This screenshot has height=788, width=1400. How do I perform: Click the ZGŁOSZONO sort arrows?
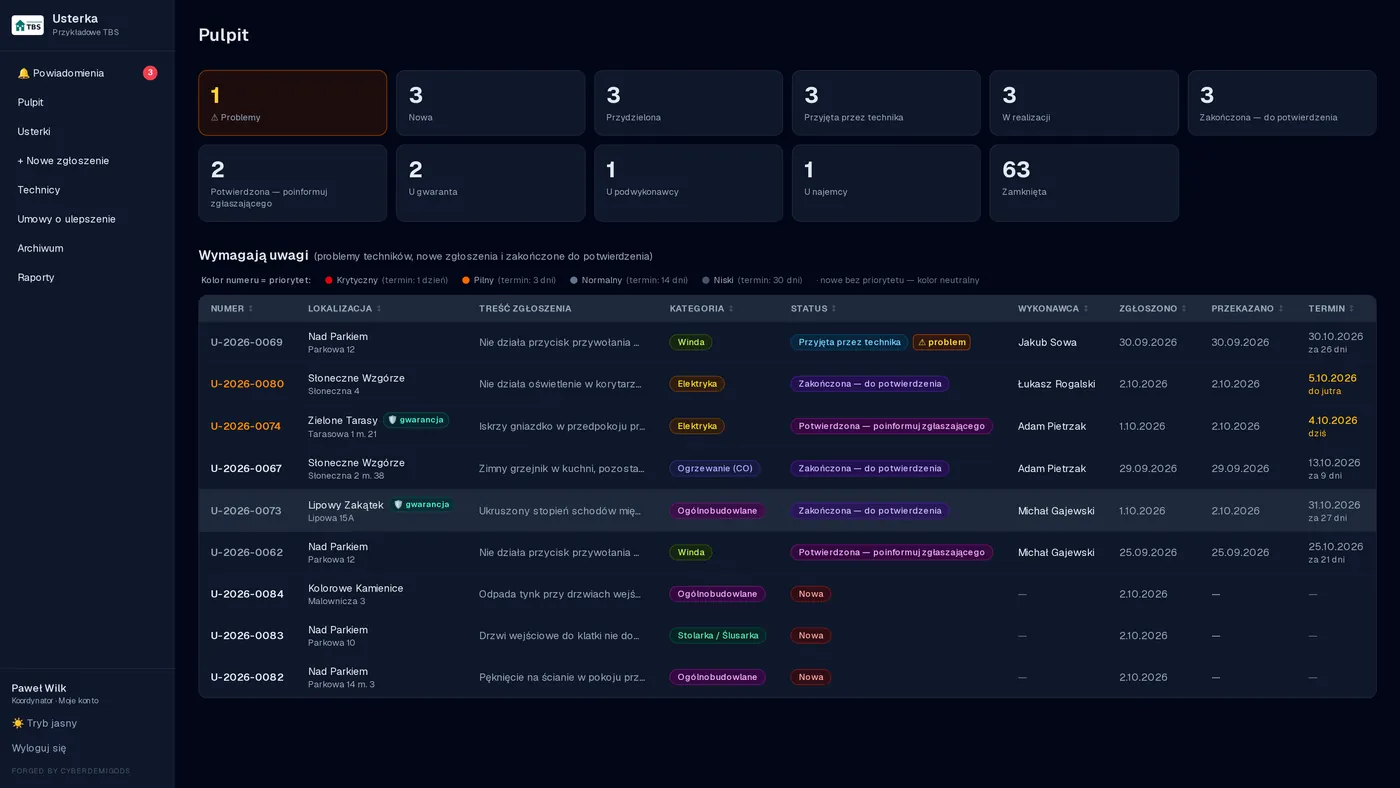[x=1184, y=309]
